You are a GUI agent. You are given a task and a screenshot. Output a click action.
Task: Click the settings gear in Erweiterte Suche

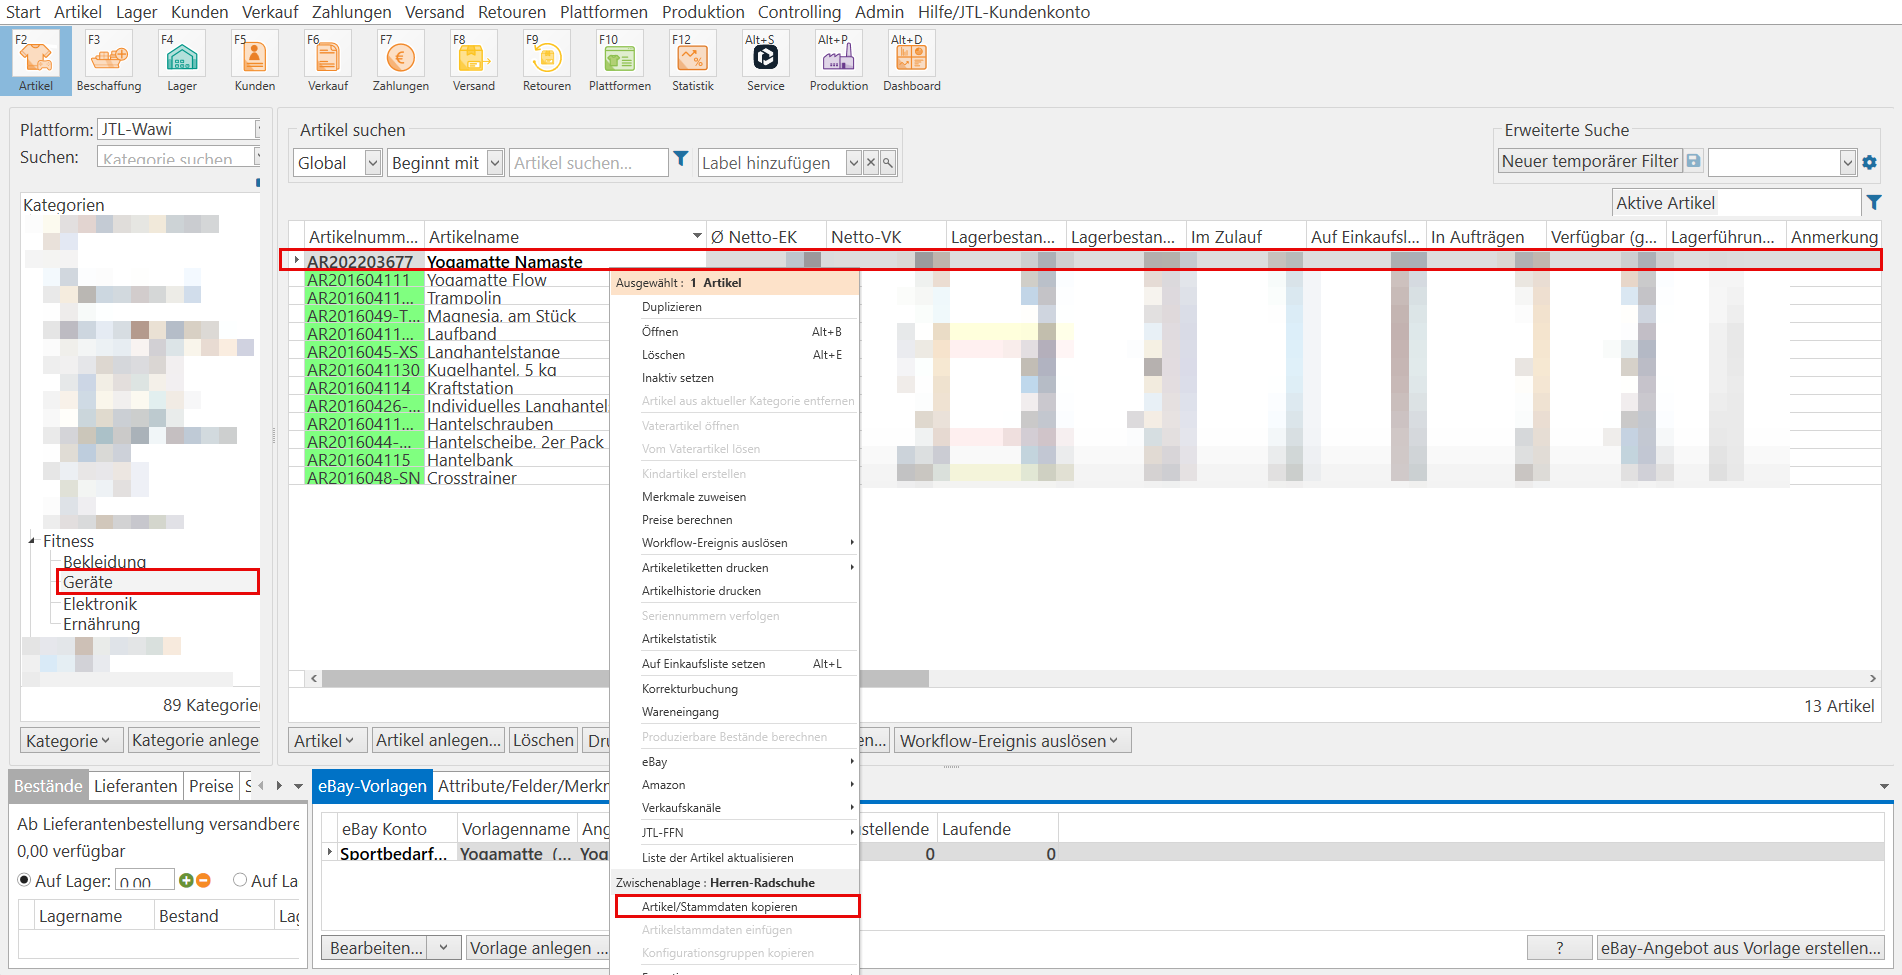click(x=1869, y=162)
